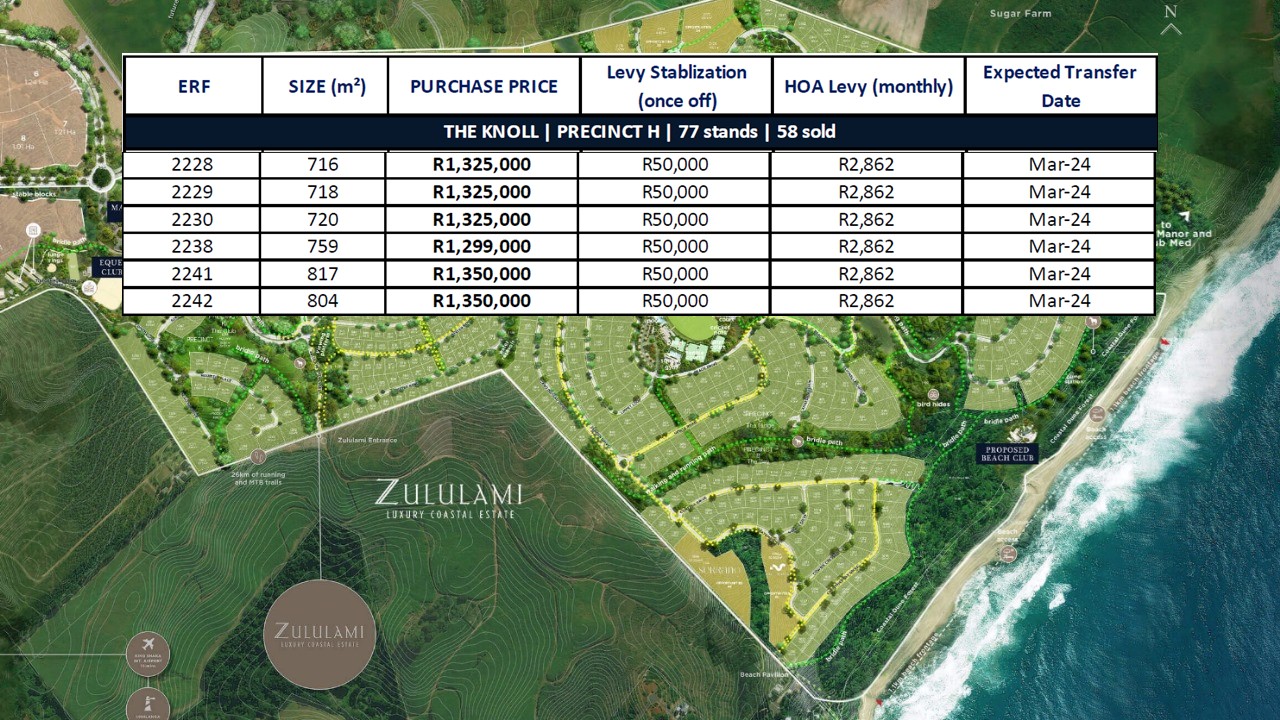Image resolution: width=1280 pixels, height=720 pixels.
Task: Click the beach access icon below Beach Club
Action: (x=1009, y=554)
